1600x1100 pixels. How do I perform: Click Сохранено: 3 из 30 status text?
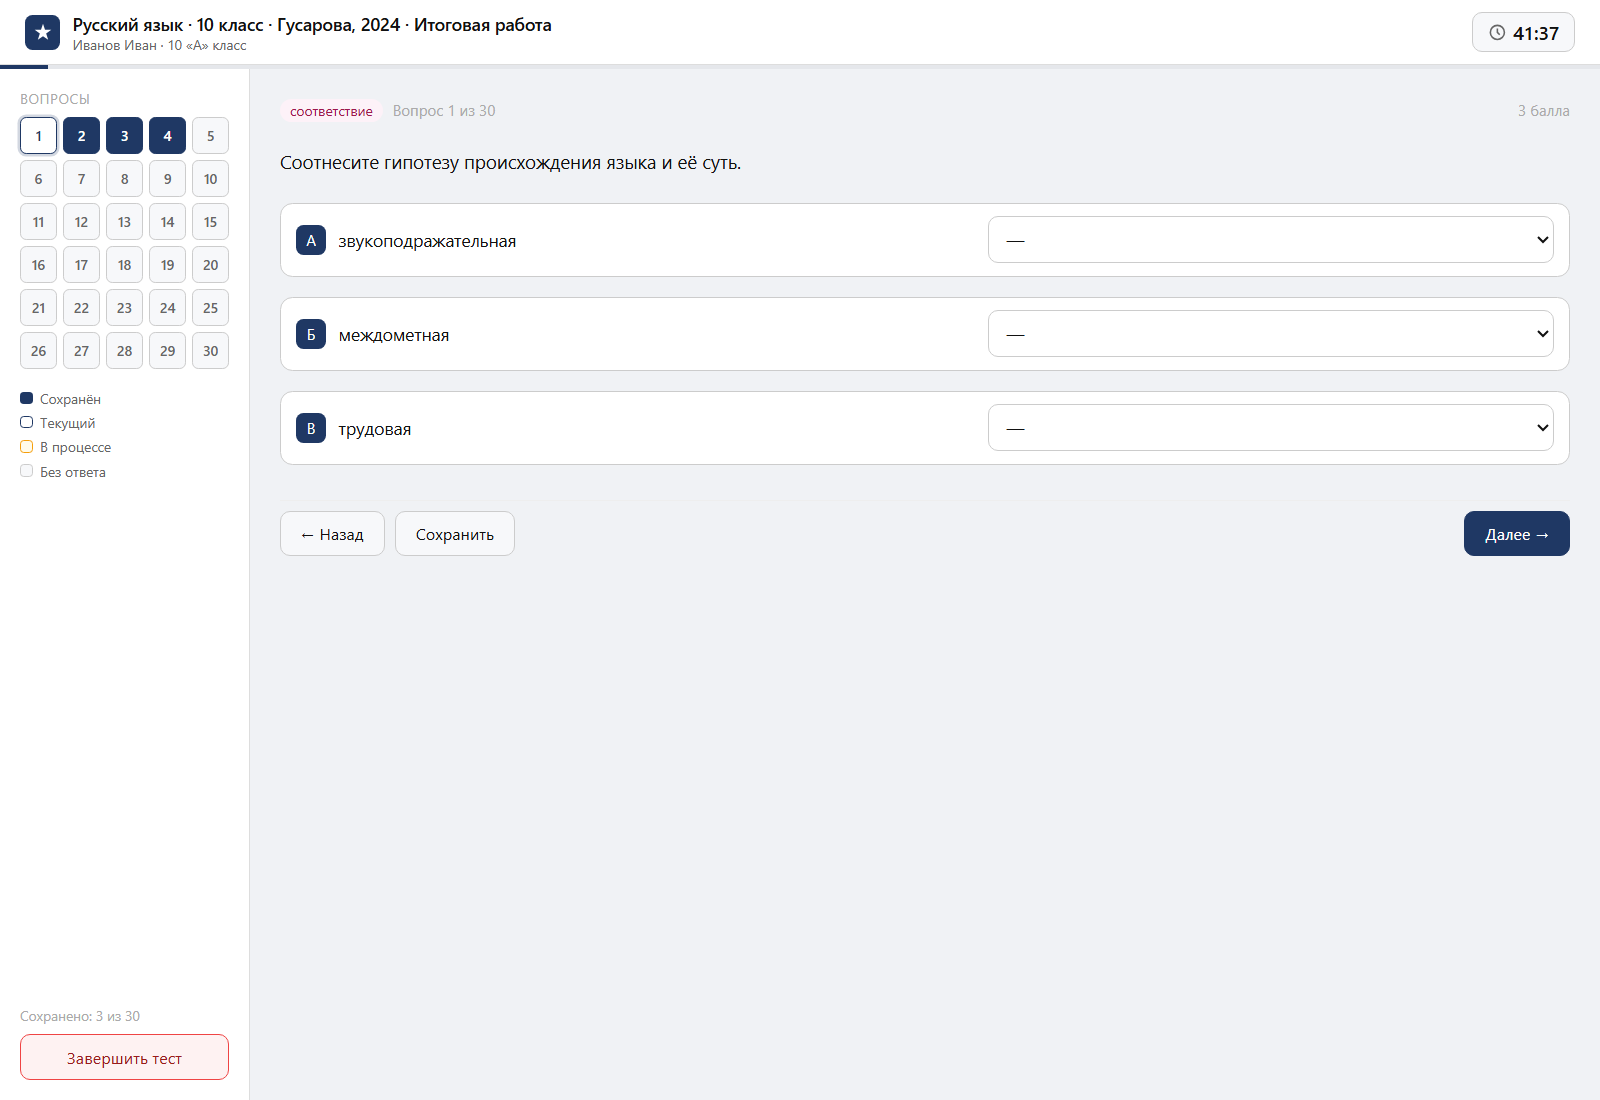80,1016
